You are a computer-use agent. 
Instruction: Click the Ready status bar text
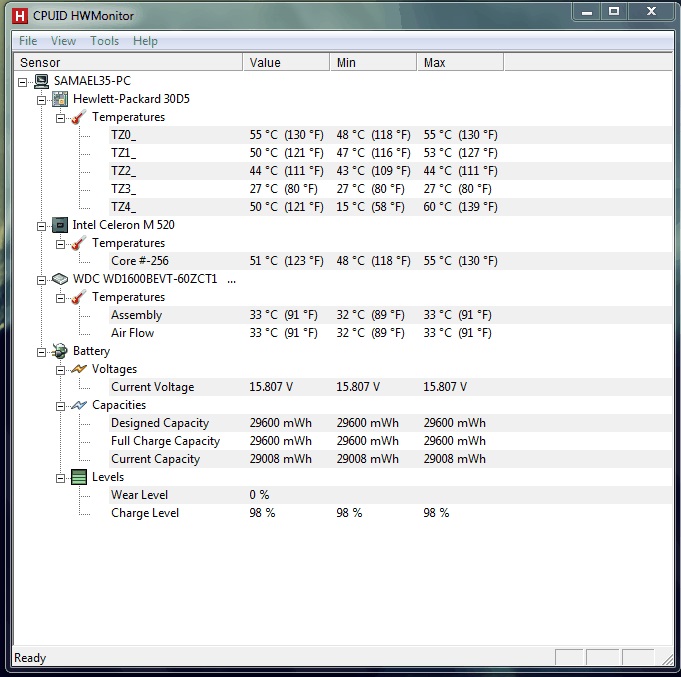[x=30, y=658]
